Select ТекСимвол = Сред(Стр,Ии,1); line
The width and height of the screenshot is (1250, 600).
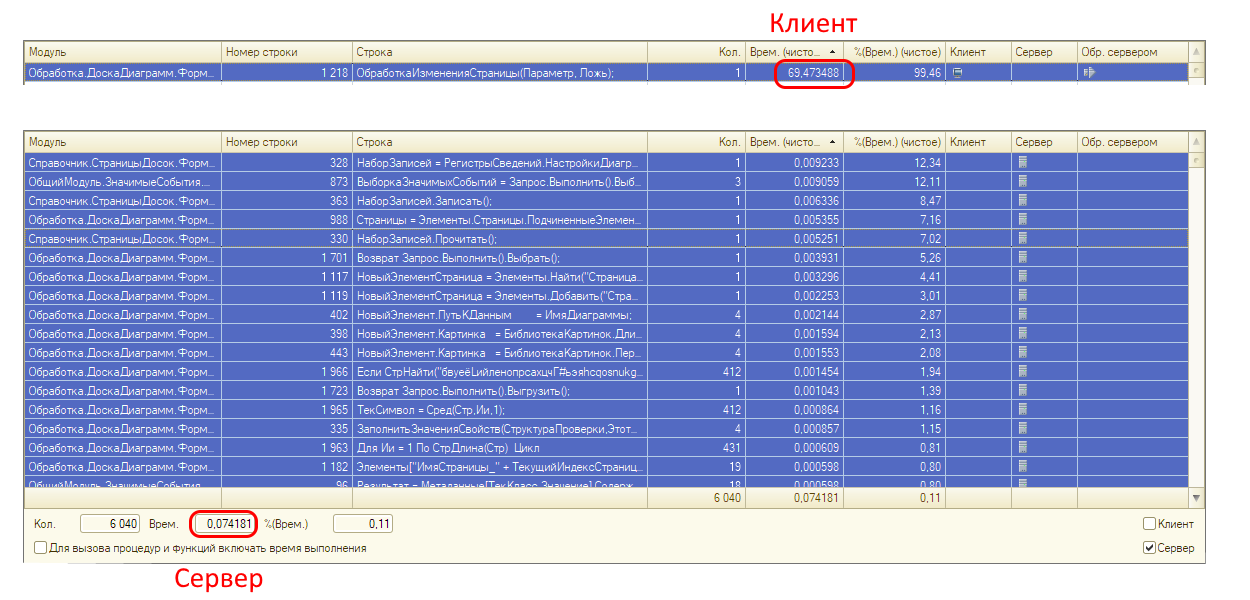click(606, 409)
